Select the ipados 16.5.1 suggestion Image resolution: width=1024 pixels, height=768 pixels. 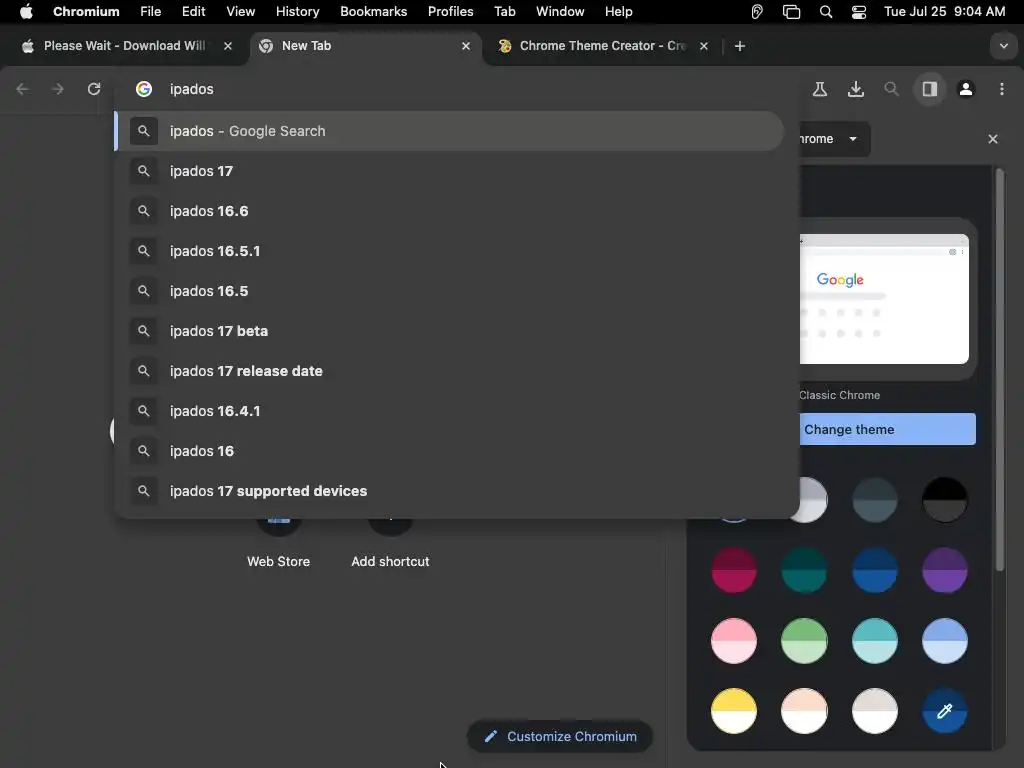(x=449, y=251)
